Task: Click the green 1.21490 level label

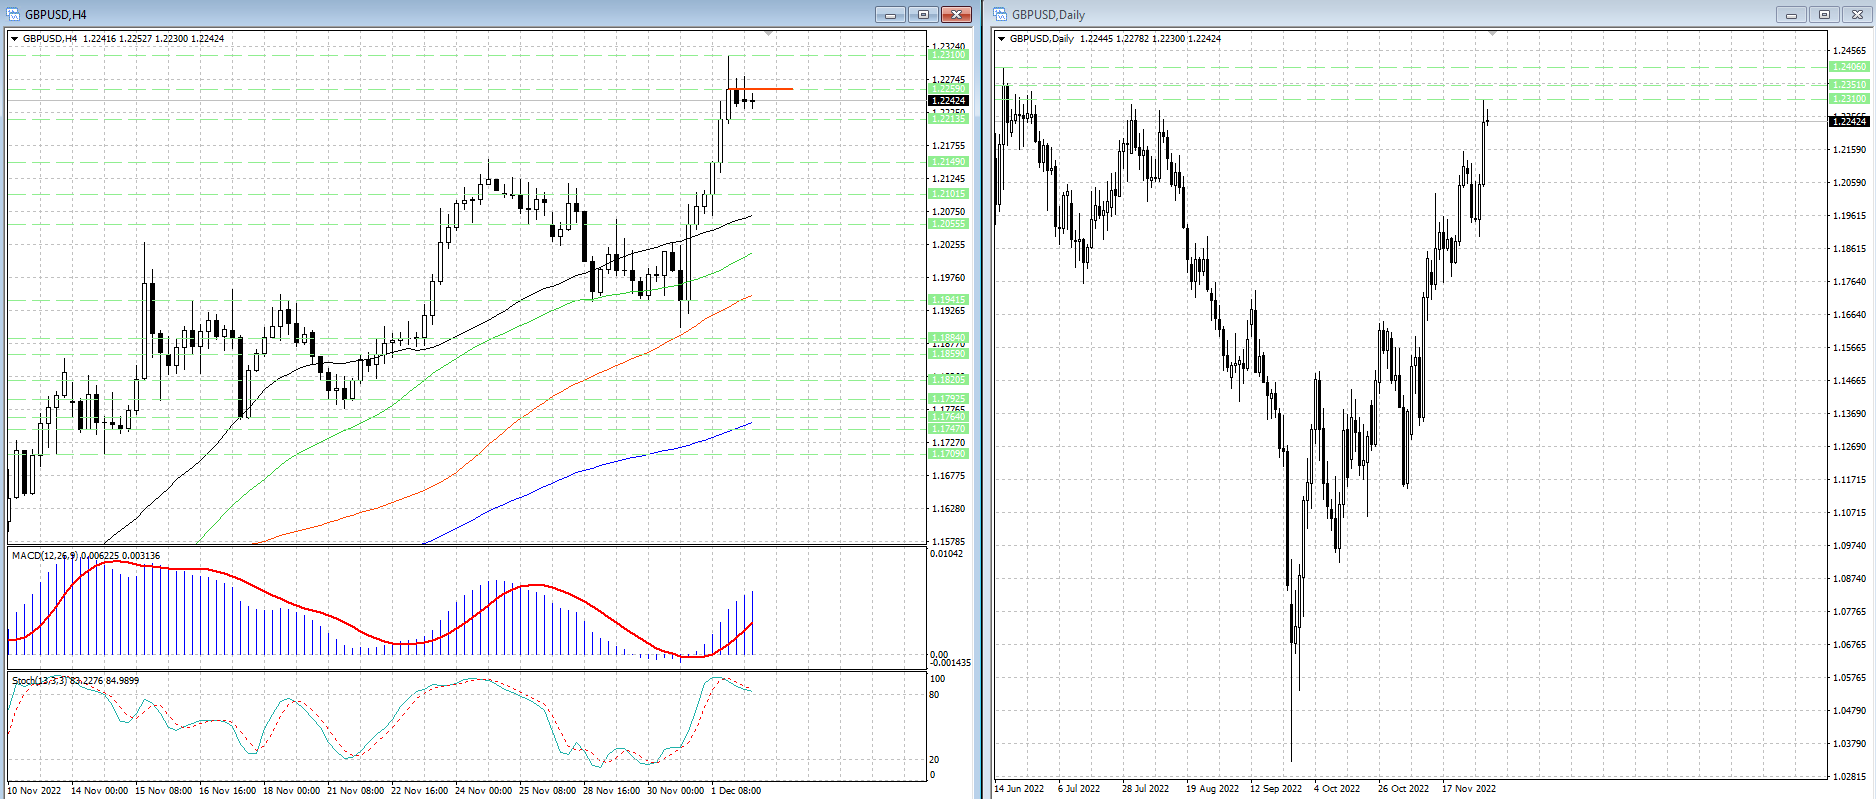Action: (948, 162)
